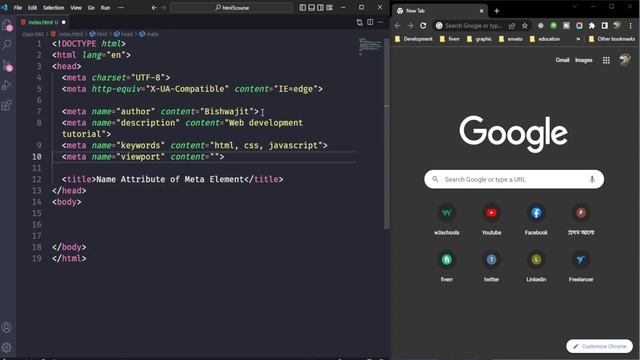Image resolution: width=640 pixels, height=360 pixels.
Task: Toggle the primary side bar layout icon
Action: point(302,7)
